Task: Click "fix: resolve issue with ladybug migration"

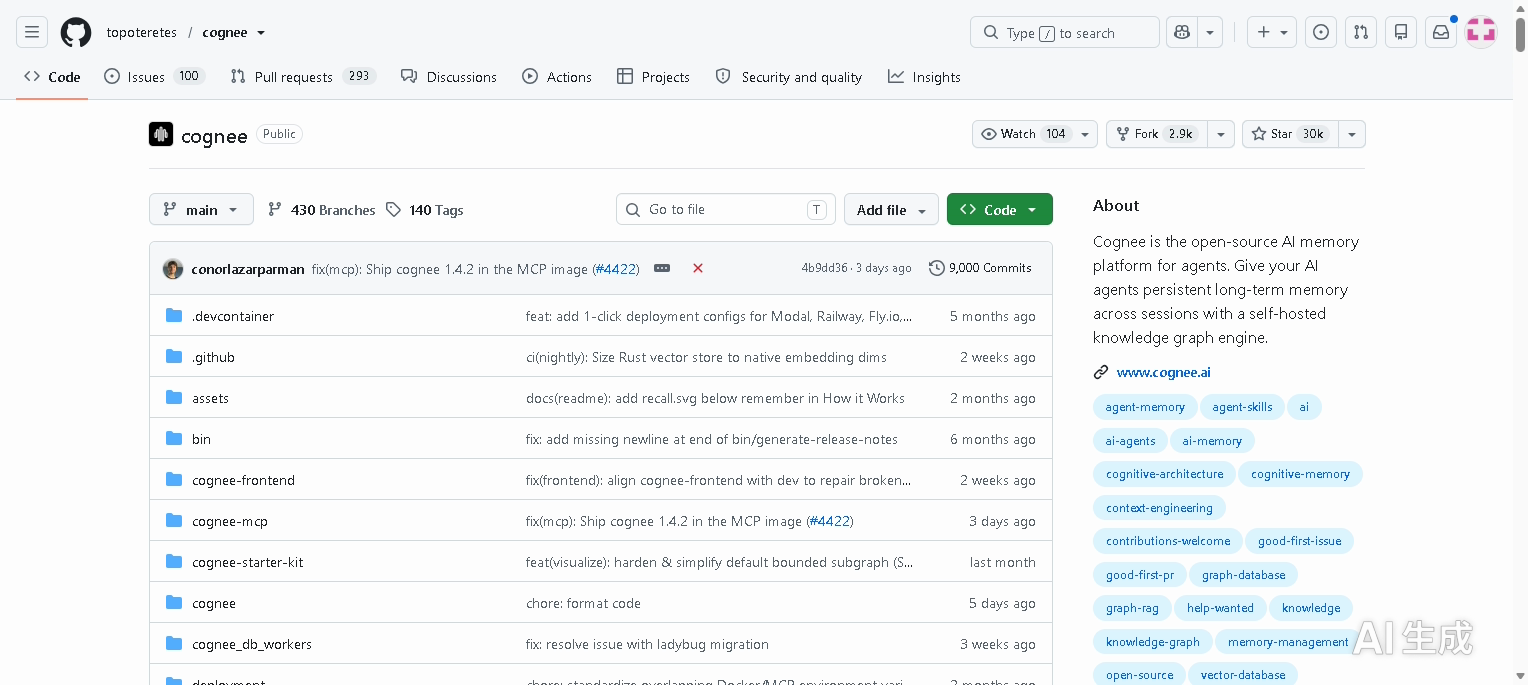Action: pos(647,644)
